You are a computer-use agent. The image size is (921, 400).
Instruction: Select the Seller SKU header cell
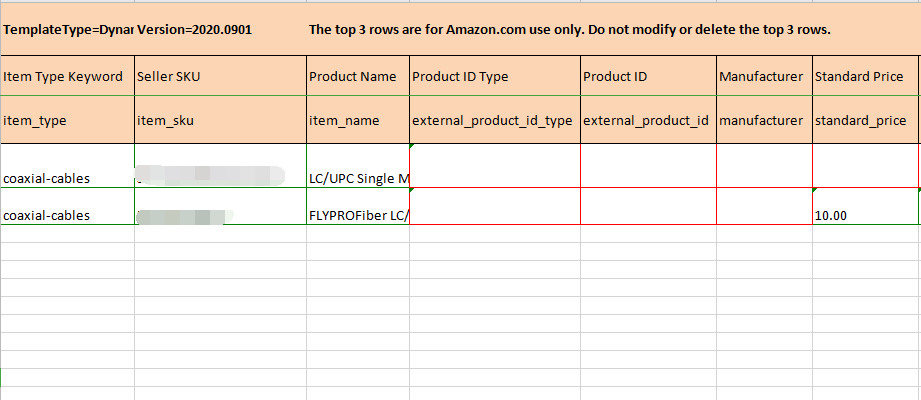point(218,76)
